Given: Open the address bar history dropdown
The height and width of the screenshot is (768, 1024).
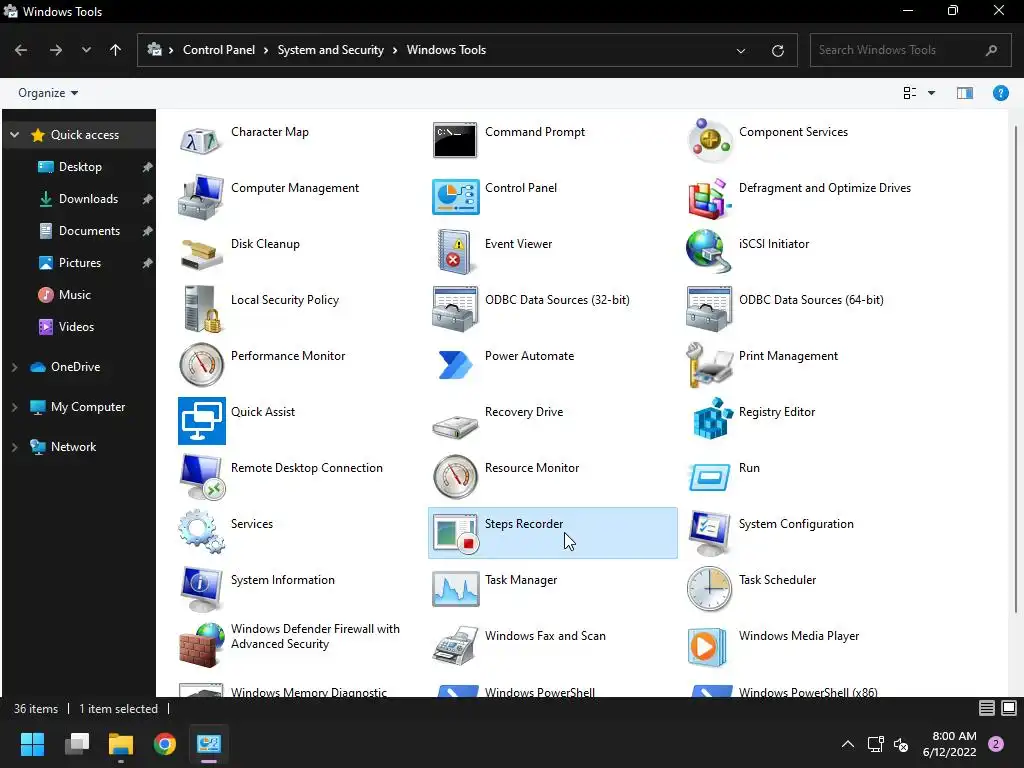Looking at the screenshot, I should pos(741,50).
